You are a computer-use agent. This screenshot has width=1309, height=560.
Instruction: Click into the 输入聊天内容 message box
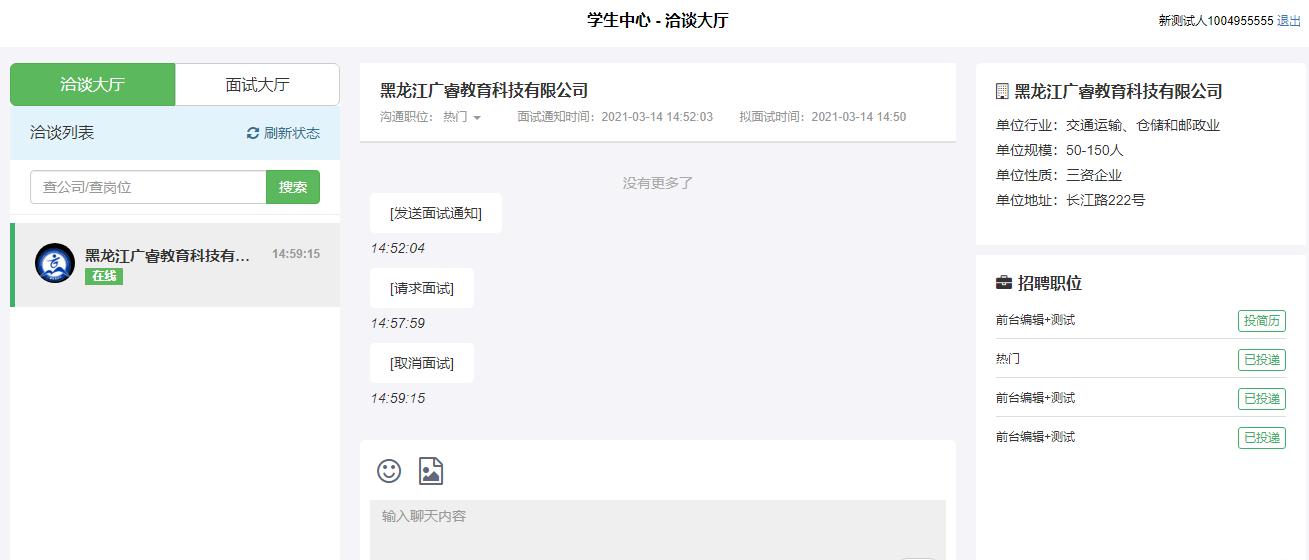click(x=657, y=528)
